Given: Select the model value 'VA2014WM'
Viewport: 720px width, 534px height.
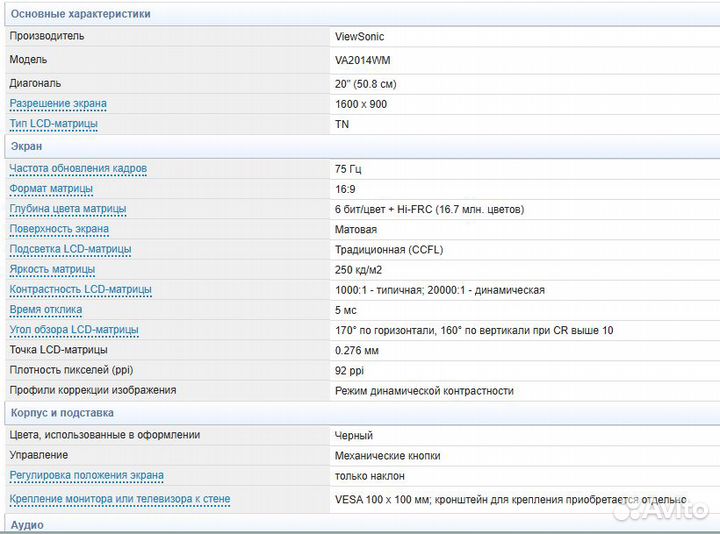Looking at the screenshot, I should pyautogui.click(x=363, y=61).
